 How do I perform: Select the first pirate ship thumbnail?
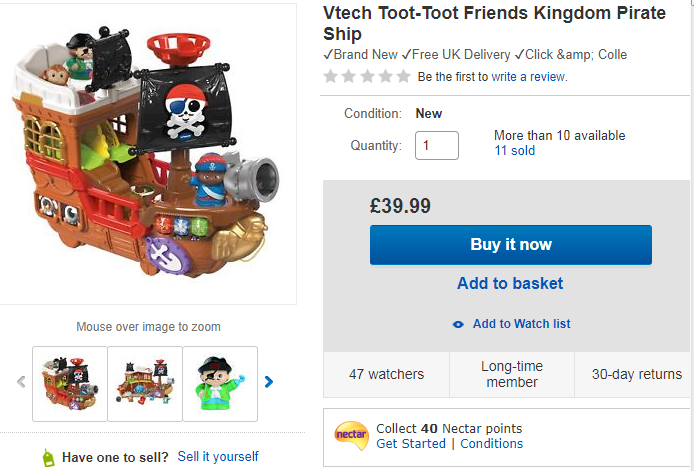point(70,383)
